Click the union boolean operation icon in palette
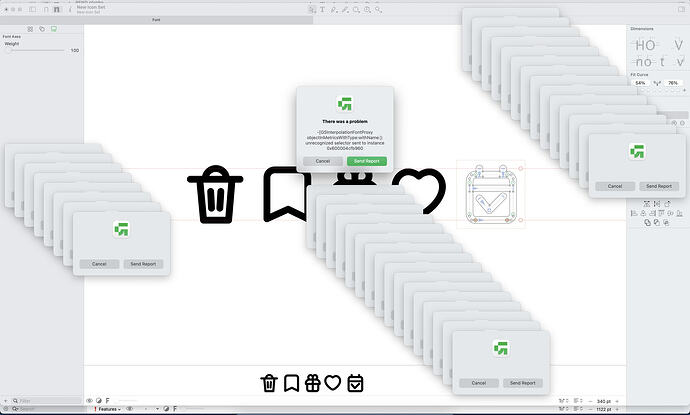 pos(647,223)
